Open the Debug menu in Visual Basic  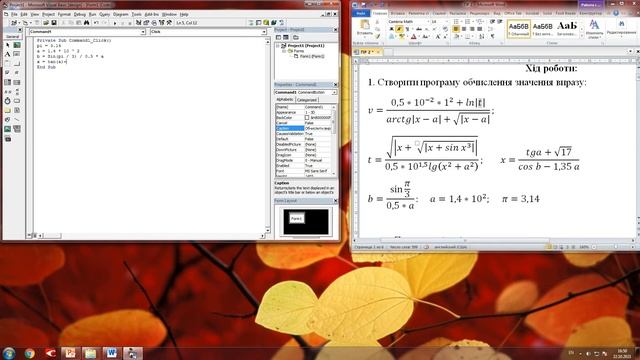[x=80, y=14]
